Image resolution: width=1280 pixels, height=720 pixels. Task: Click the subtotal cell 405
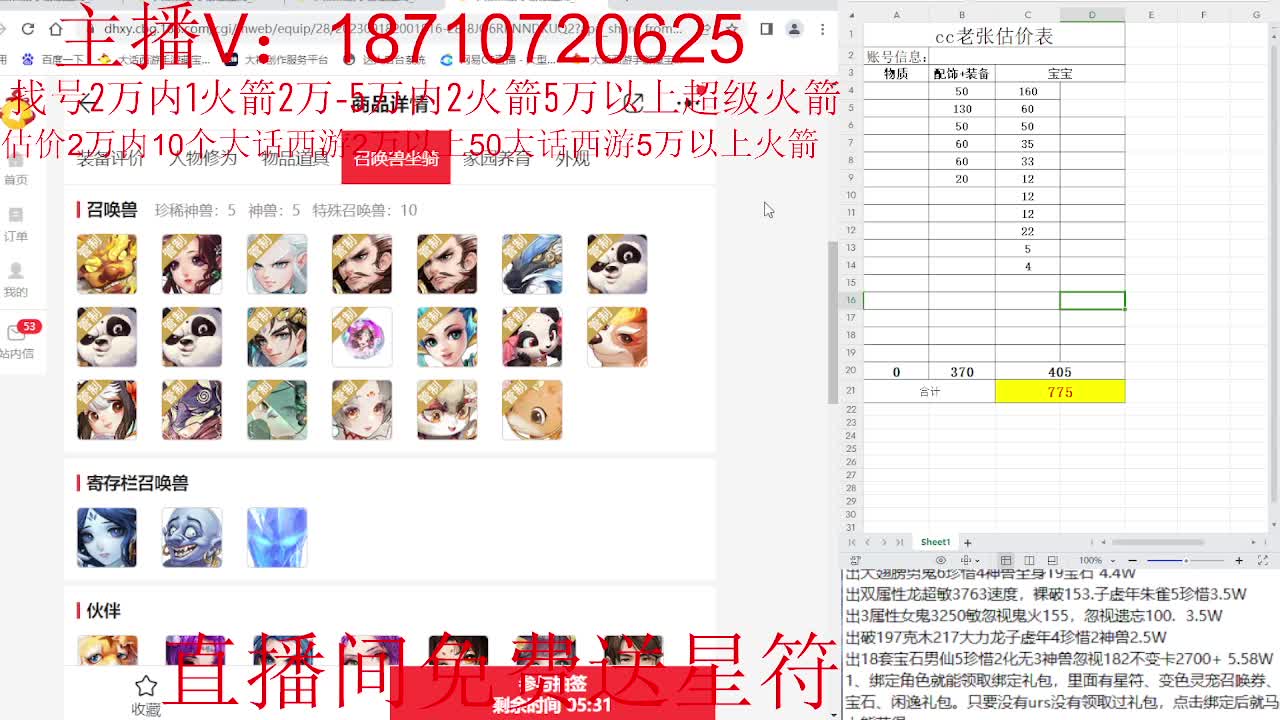[1060, 372]
